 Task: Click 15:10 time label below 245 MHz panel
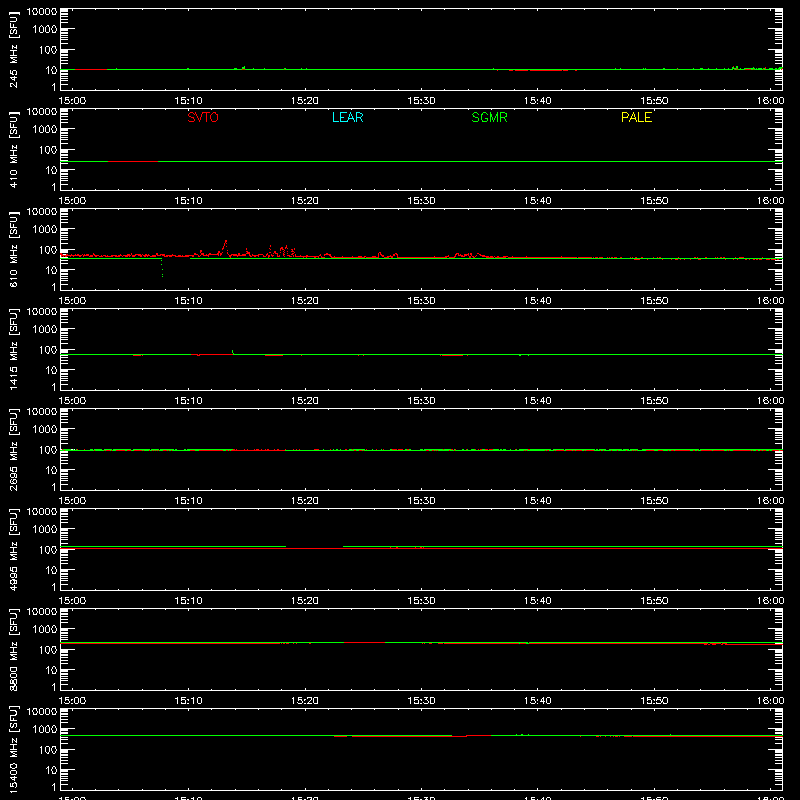[x=188, y=101]
